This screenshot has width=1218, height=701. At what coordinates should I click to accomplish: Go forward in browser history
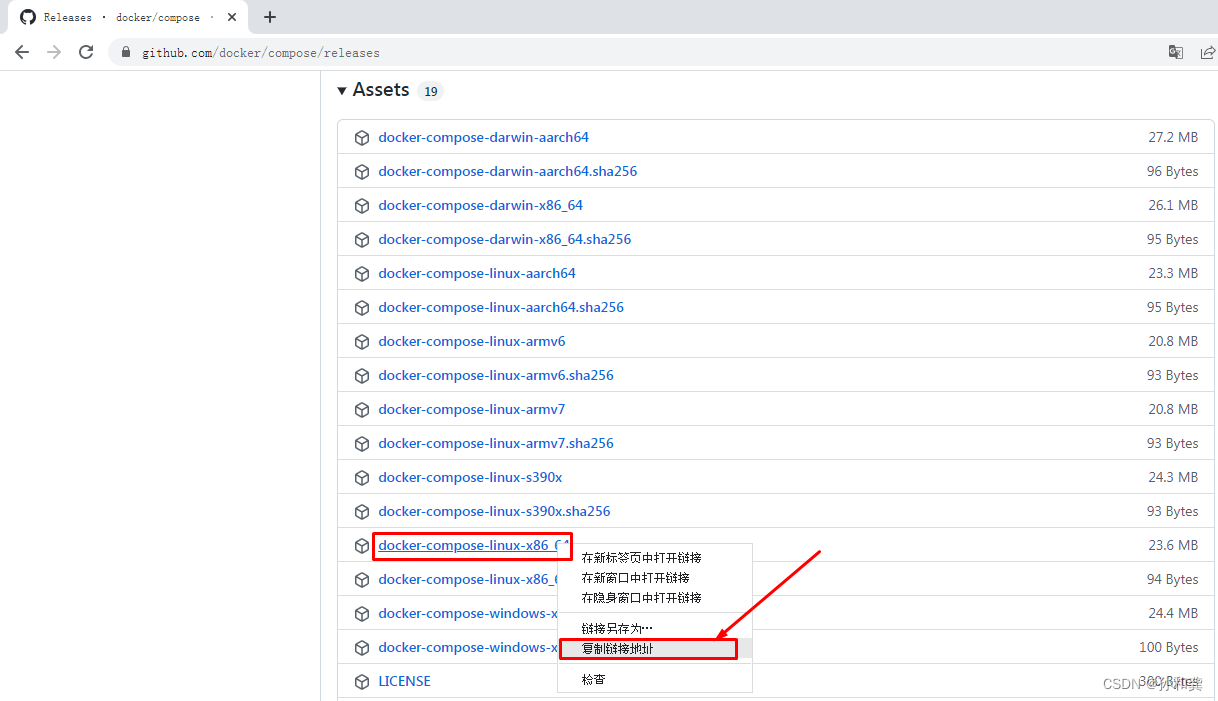54,52
